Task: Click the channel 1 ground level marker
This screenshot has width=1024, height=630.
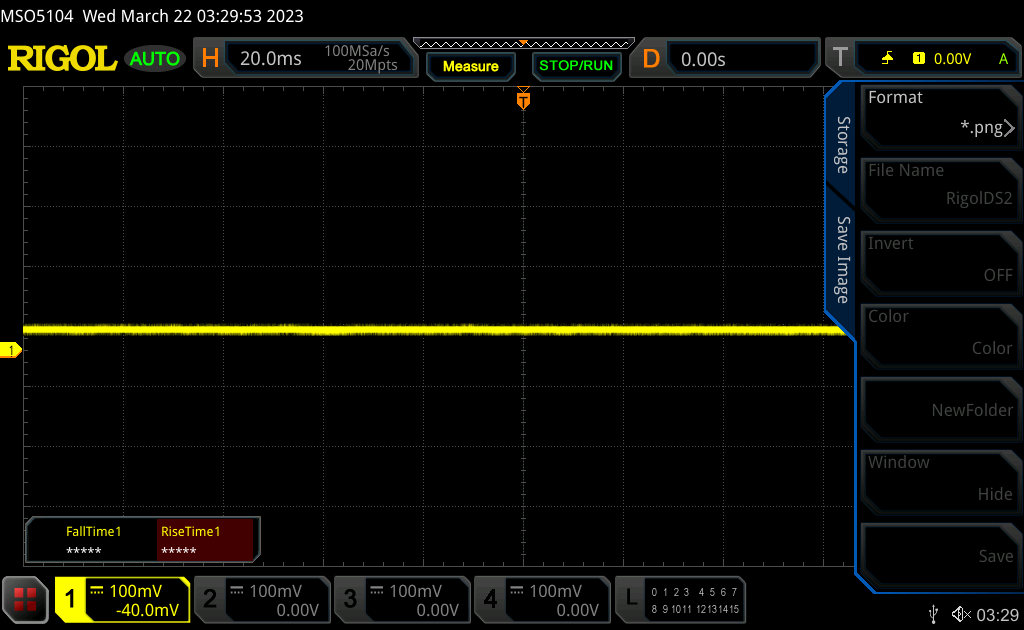Action: pos(10,351)
